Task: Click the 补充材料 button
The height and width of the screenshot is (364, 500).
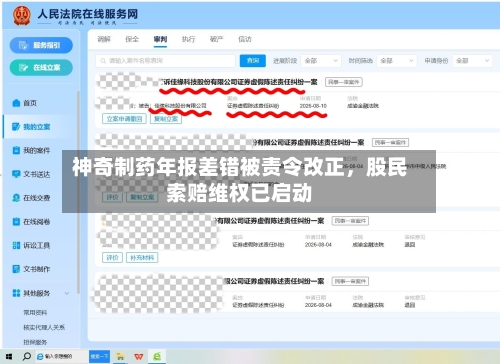Action: pyautogui.click(x=142, y=258)
